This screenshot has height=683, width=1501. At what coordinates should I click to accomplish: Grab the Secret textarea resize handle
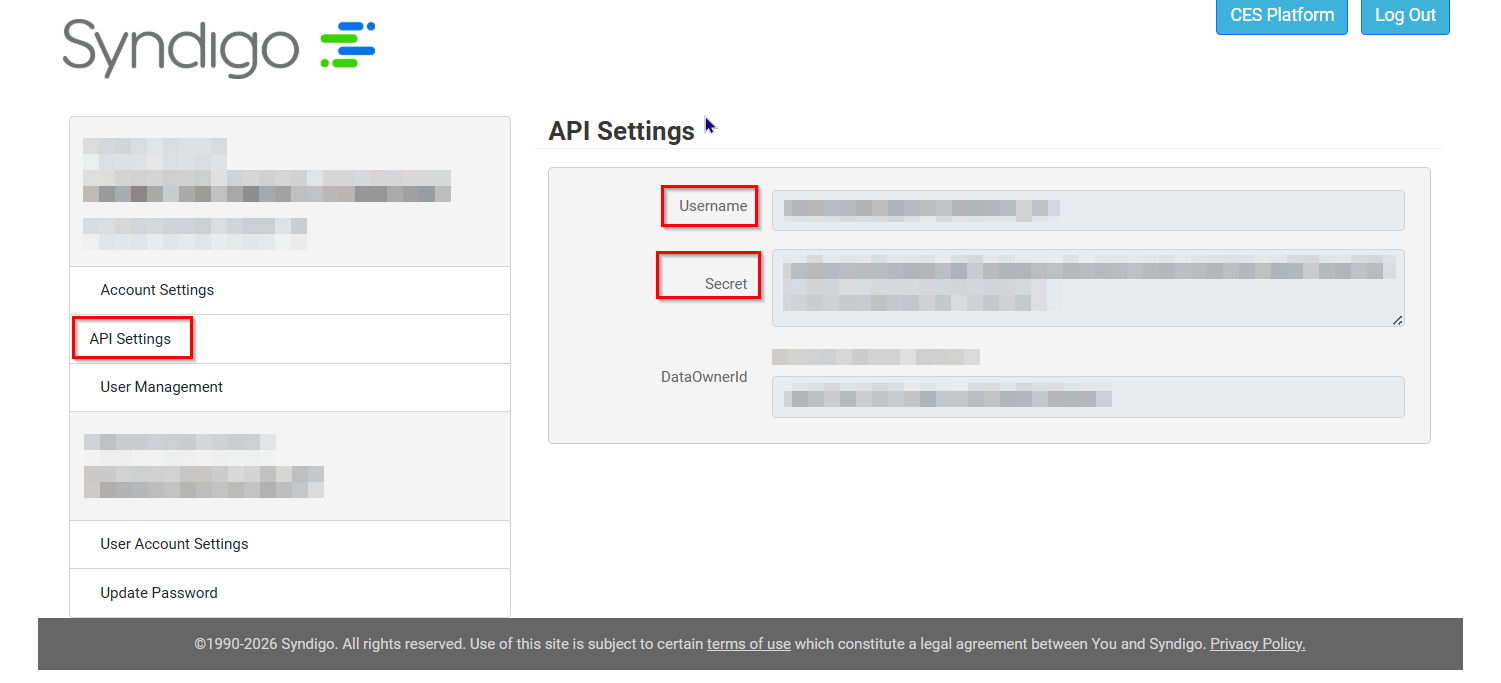click(1397, 320)
